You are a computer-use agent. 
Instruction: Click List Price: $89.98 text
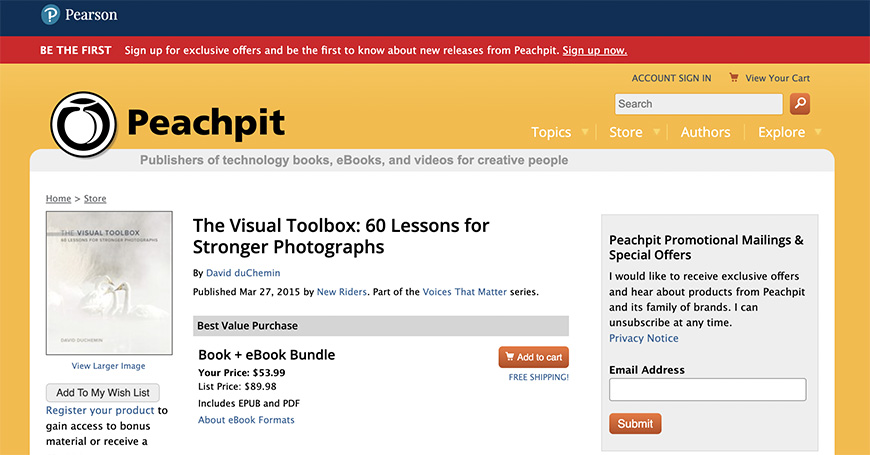(x=237, y=387)
